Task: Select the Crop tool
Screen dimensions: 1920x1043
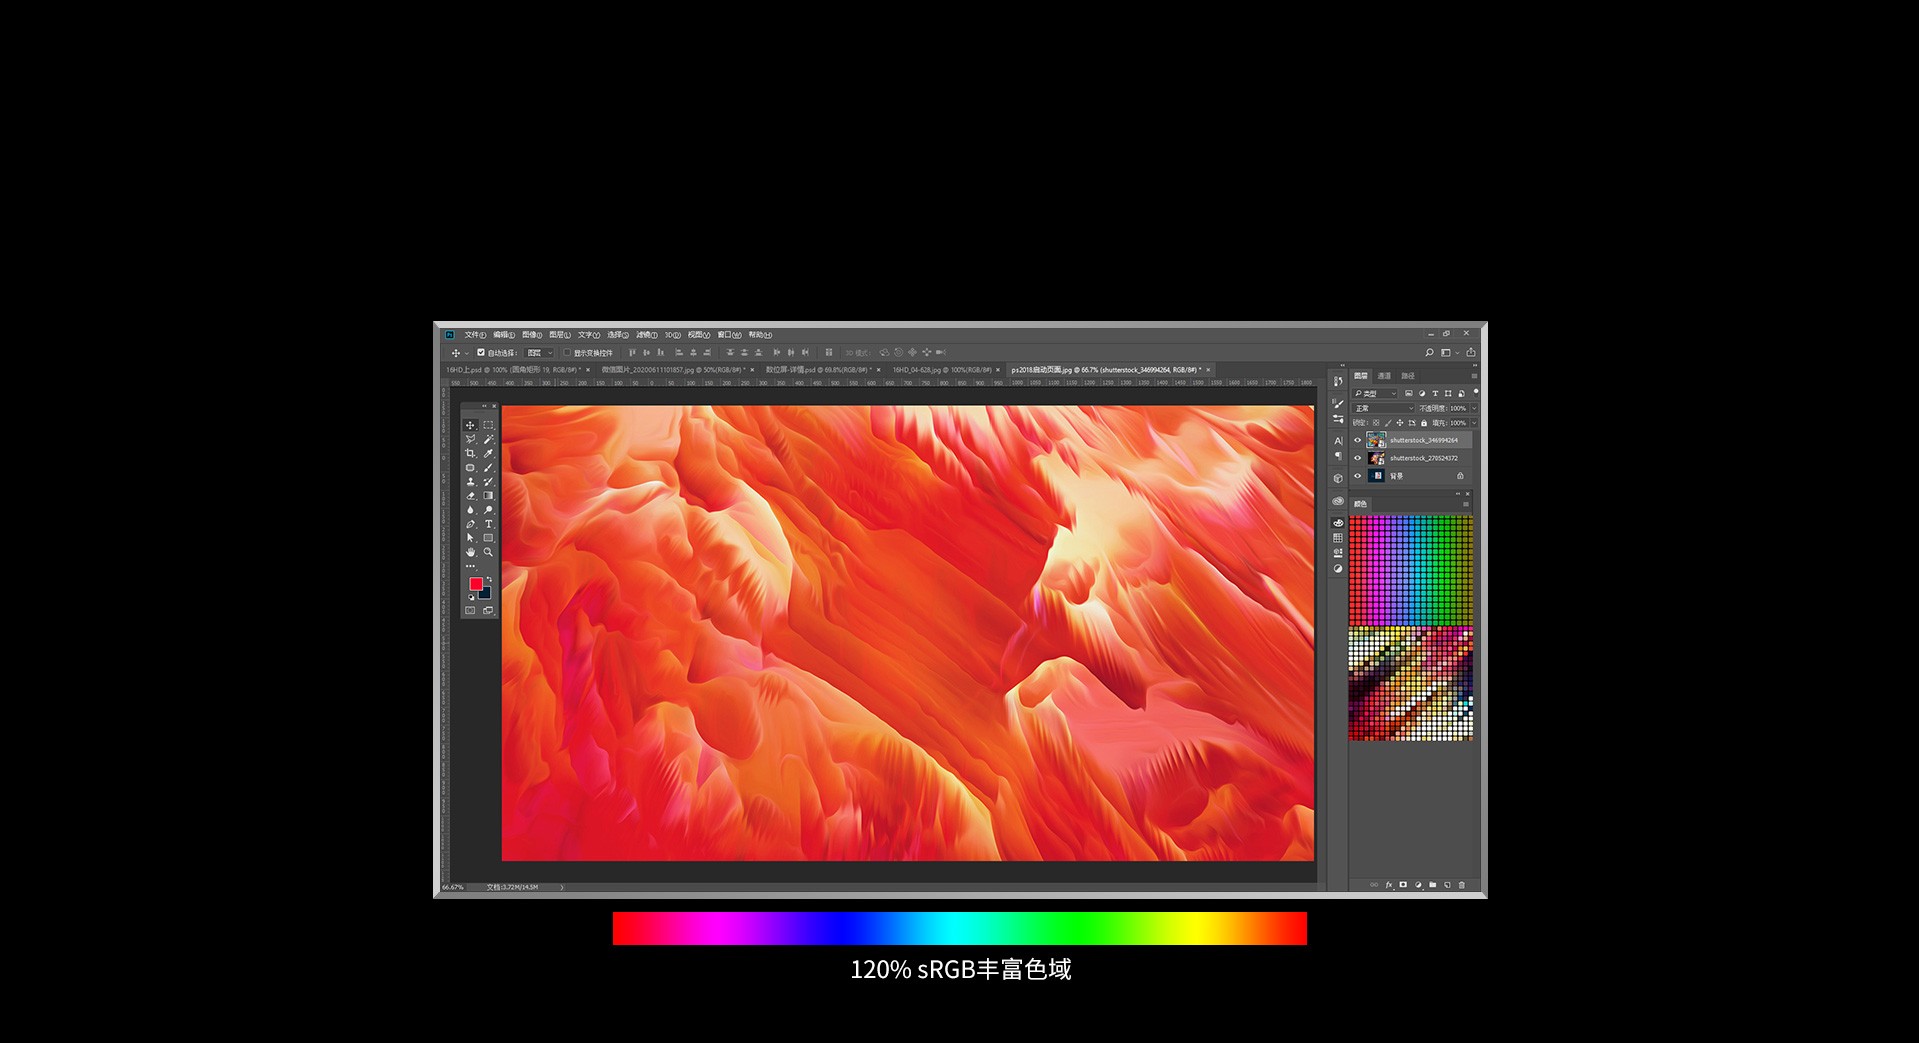Action: (x=470, y=453)
